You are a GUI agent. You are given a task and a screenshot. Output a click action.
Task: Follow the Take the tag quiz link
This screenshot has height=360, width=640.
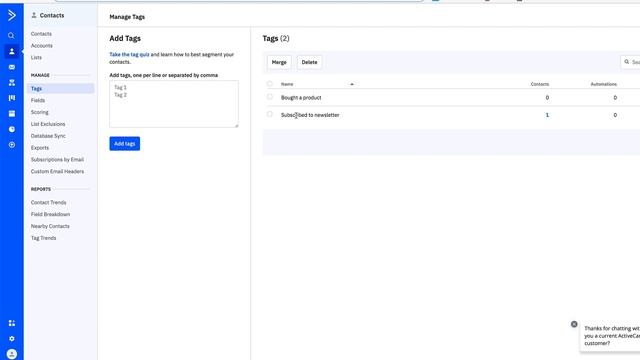[x=129, y=54]
